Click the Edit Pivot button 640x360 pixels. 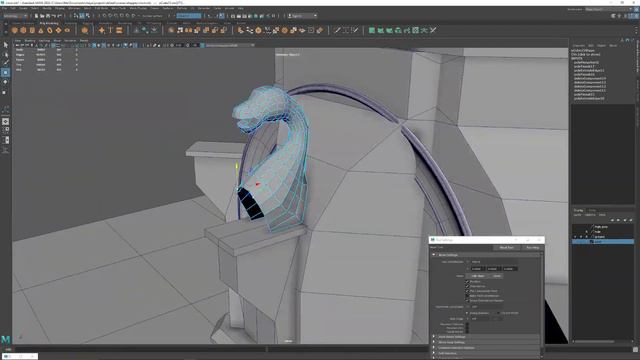(x=478, y=276)
